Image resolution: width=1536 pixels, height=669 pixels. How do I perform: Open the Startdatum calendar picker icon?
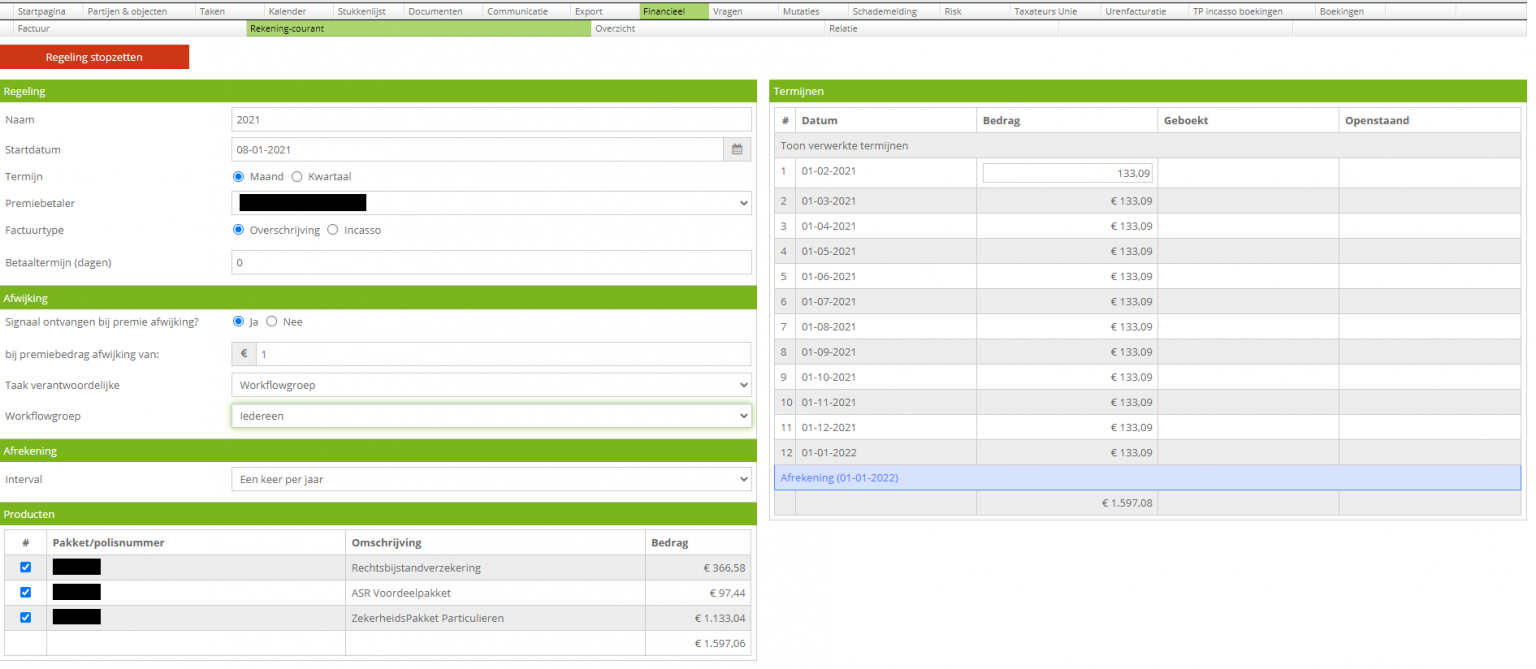[737, 150]
